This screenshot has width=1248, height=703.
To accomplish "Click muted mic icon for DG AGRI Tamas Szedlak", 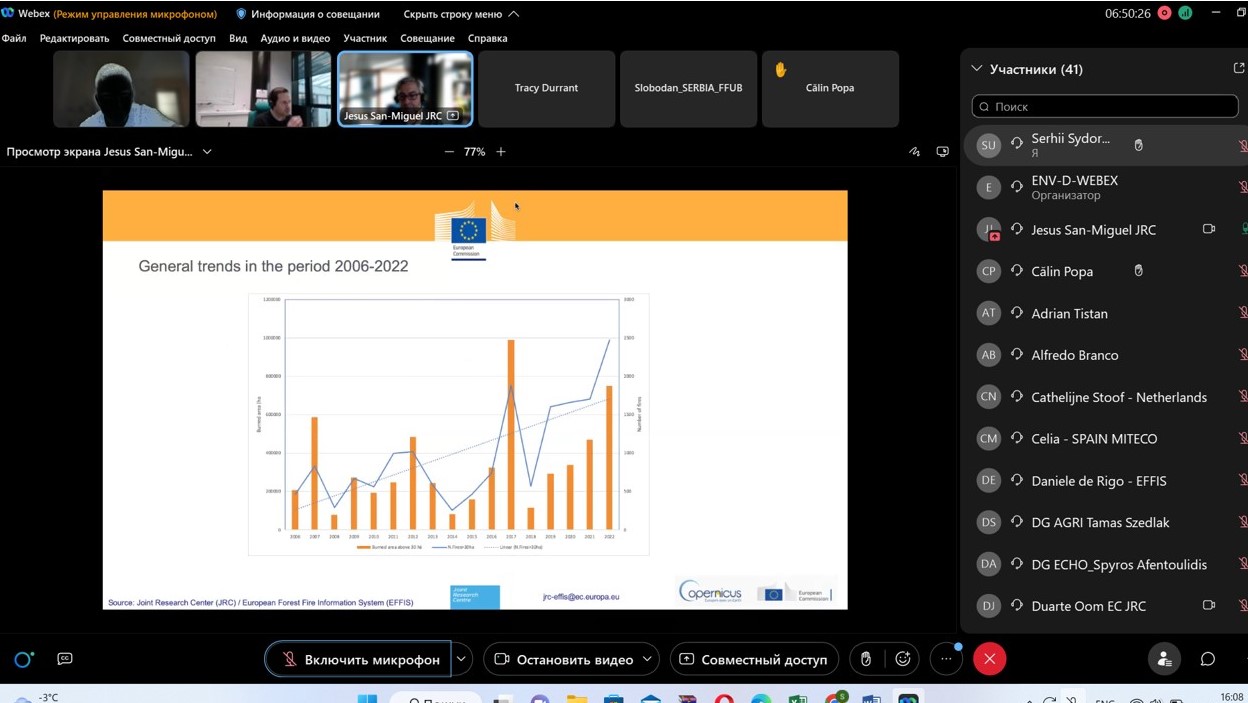I will (1243, 522).
